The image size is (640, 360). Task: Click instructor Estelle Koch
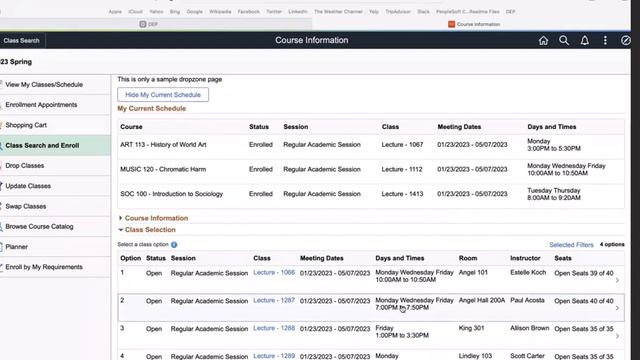click(x=528, y=273)
